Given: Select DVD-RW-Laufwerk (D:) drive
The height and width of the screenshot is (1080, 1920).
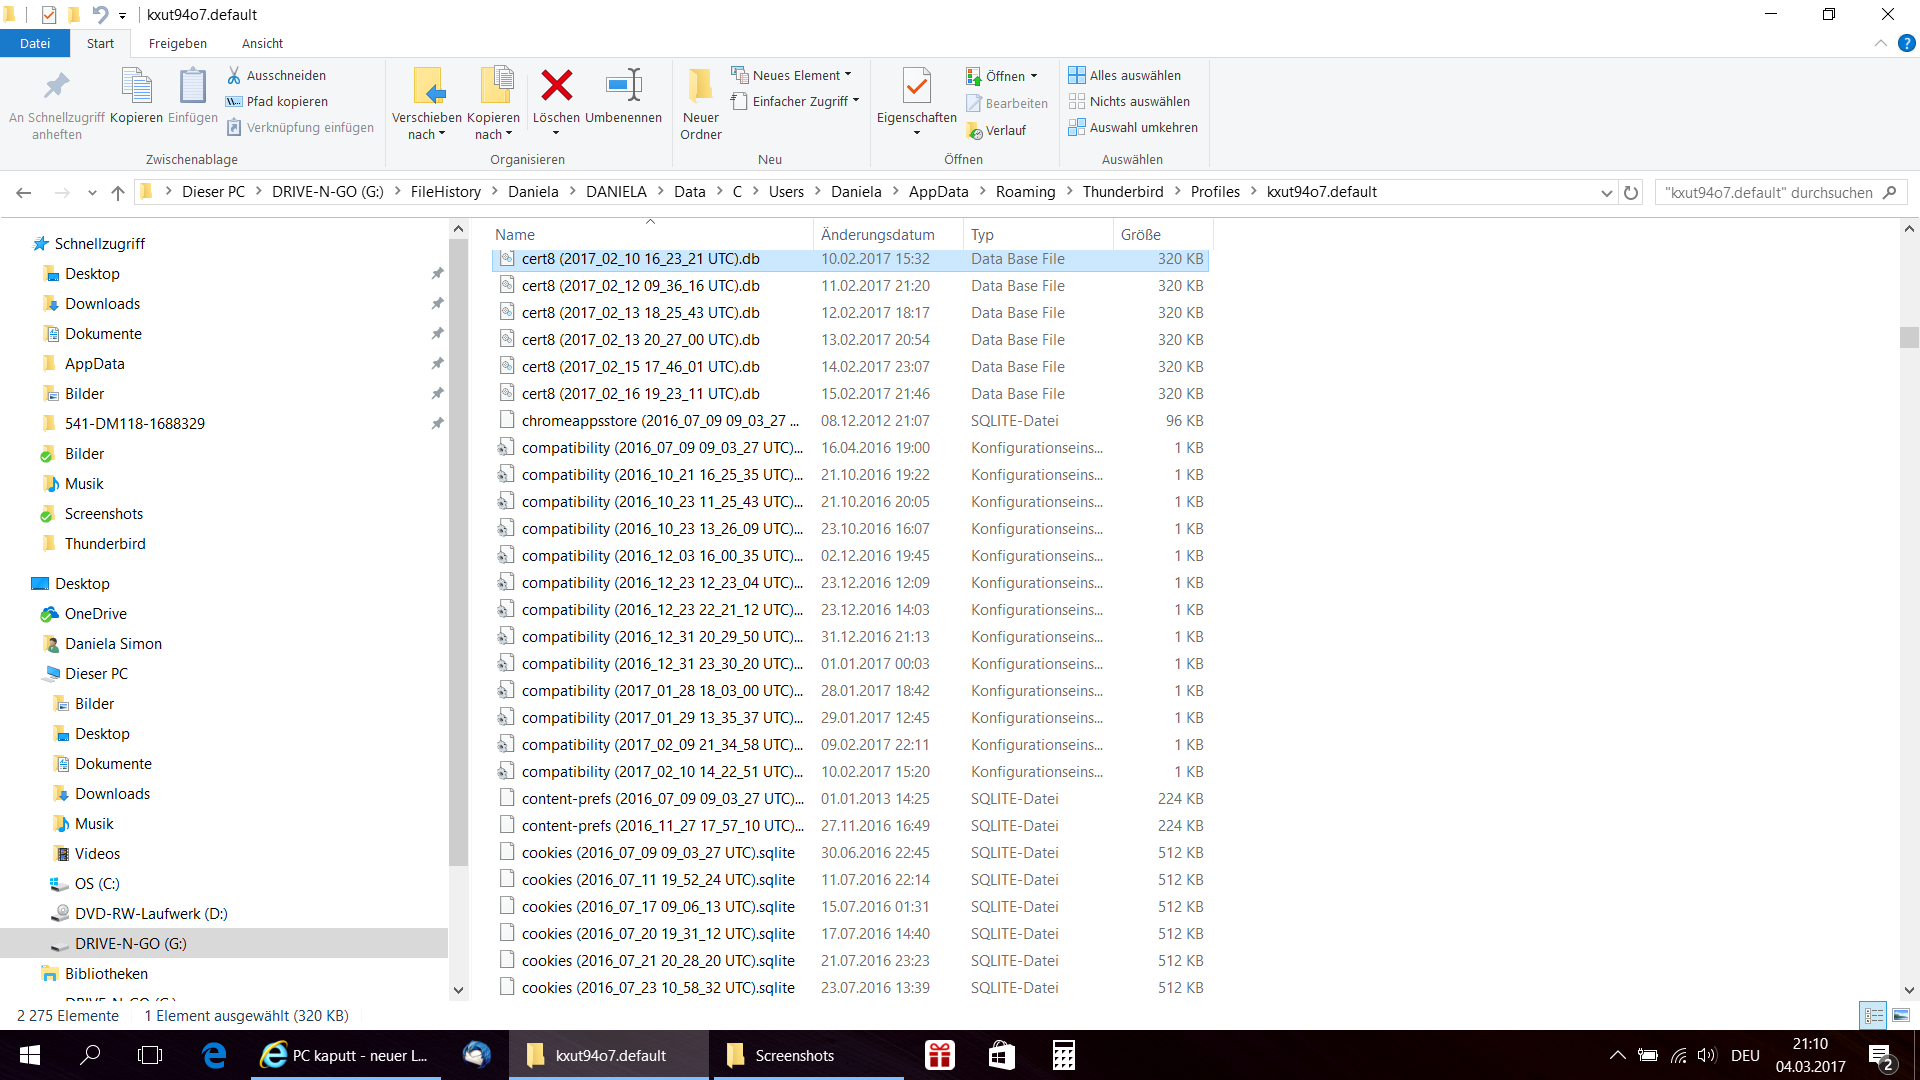Looking at the screenshot, I should click(x=150, y=914).
